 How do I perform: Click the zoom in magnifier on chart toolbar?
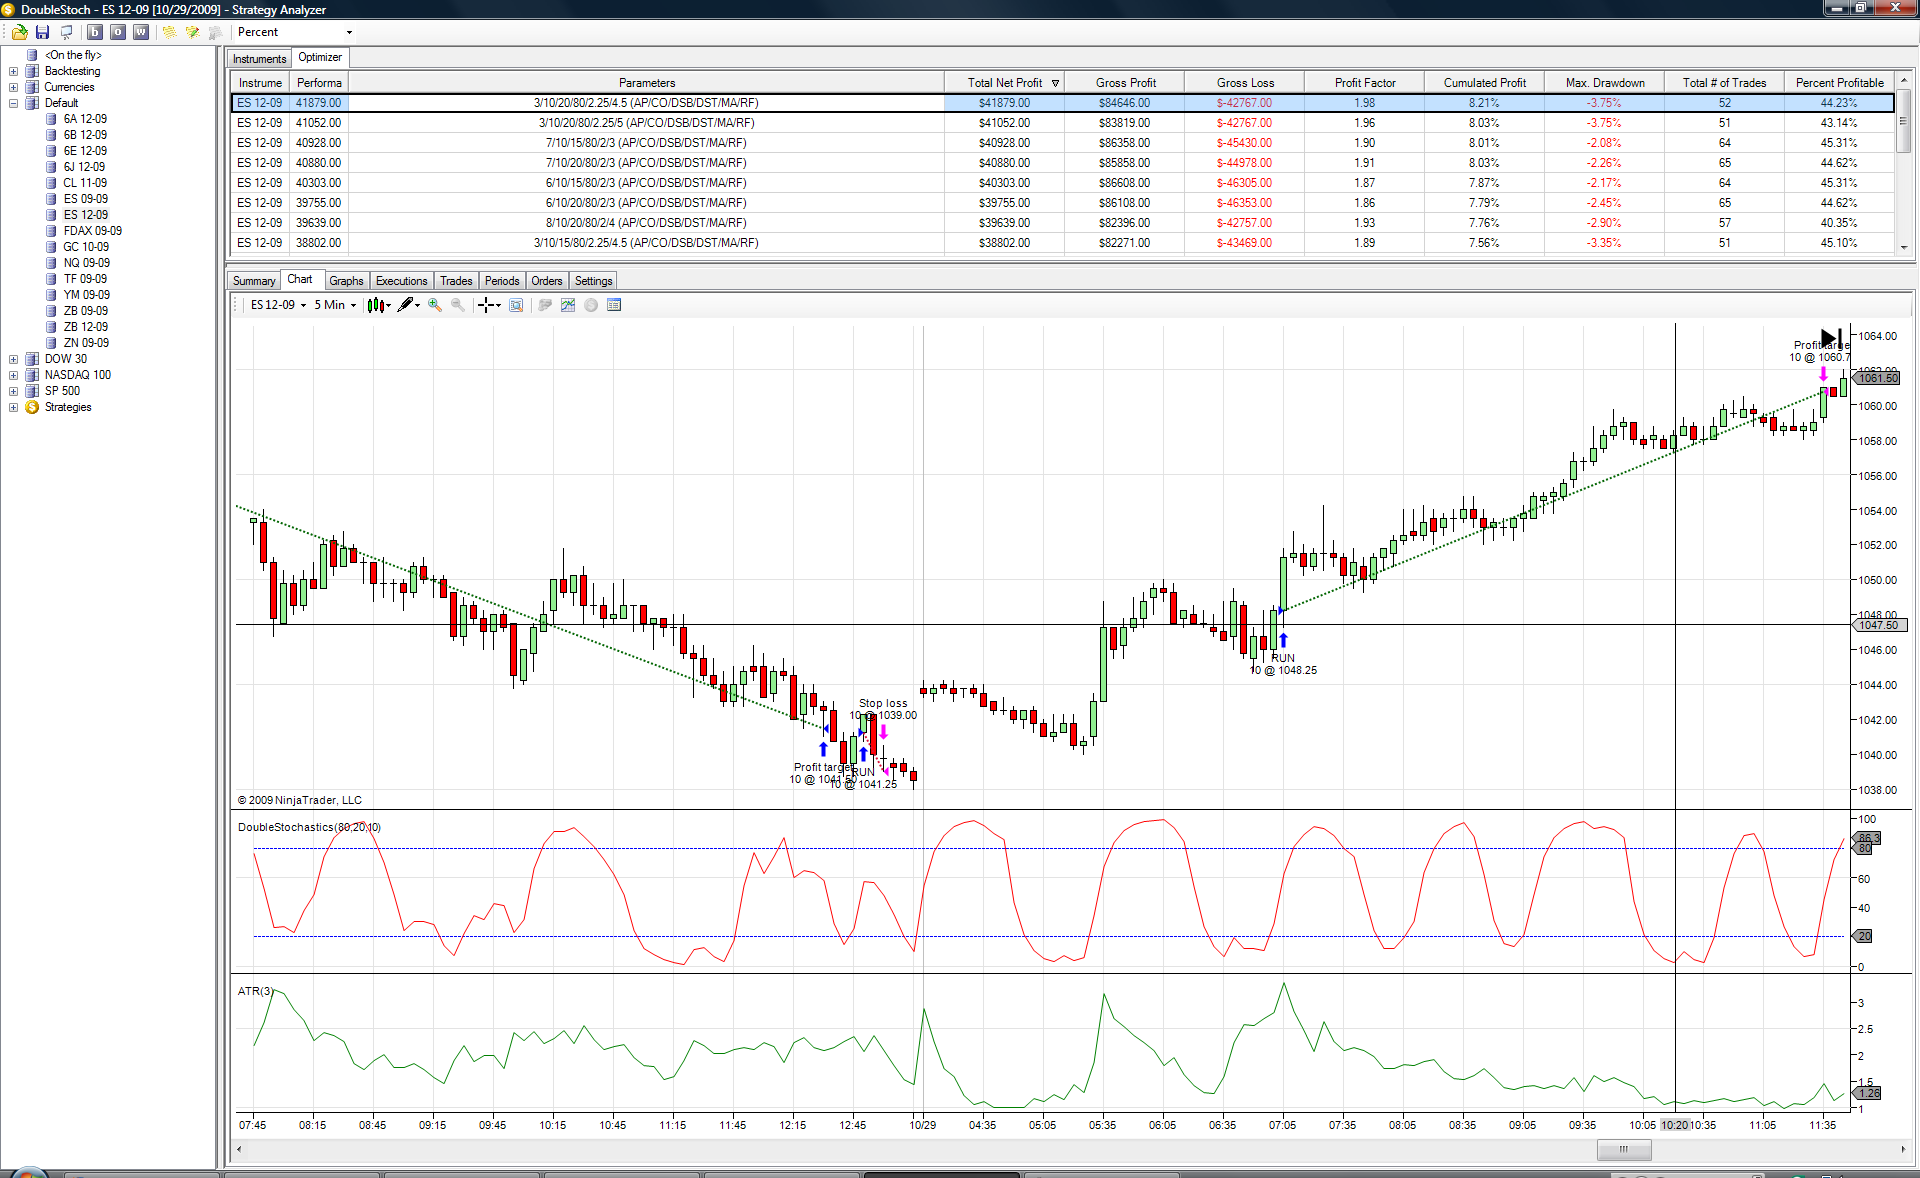(x=435, y=305)
